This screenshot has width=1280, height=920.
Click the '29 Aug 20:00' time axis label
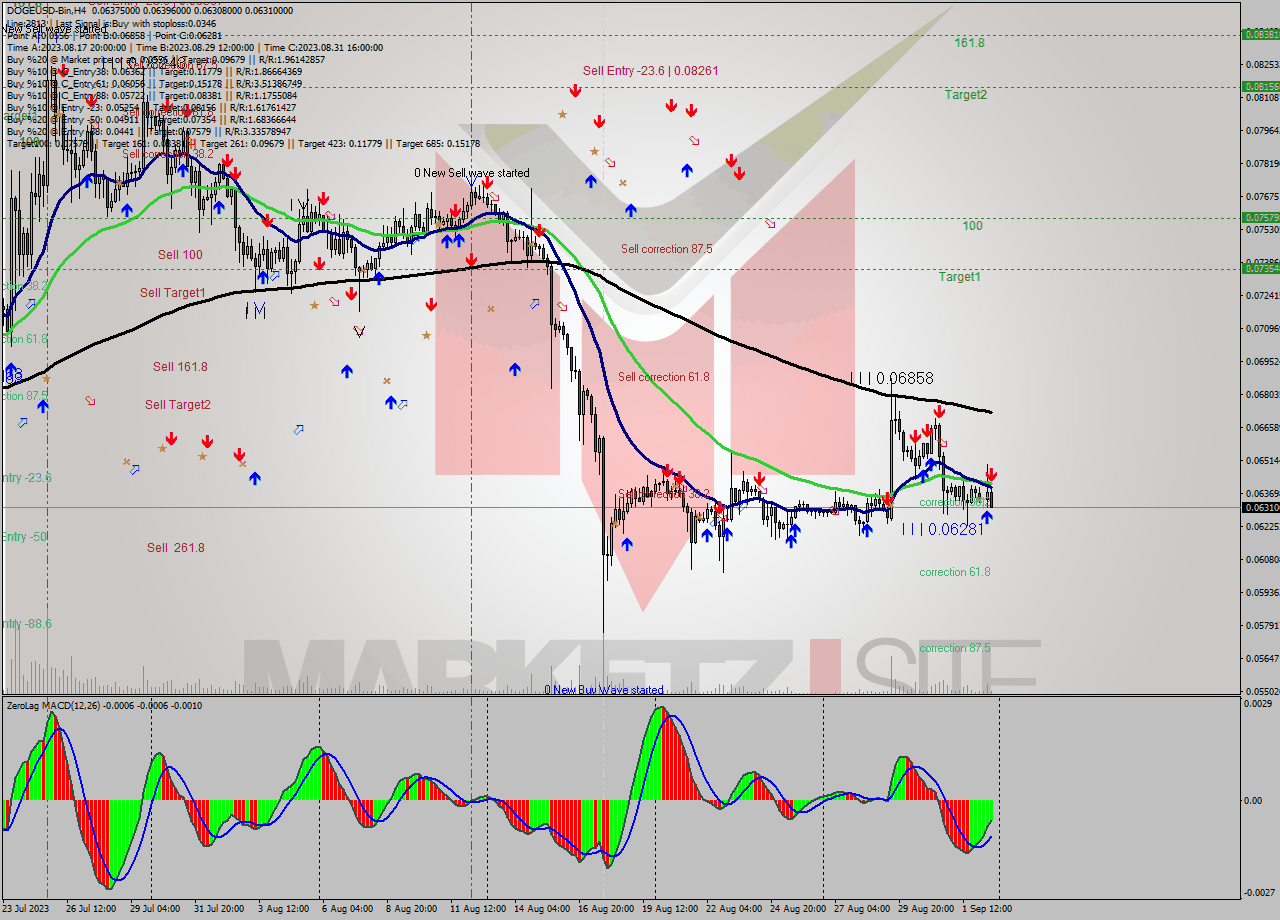(x=926, y=909)
